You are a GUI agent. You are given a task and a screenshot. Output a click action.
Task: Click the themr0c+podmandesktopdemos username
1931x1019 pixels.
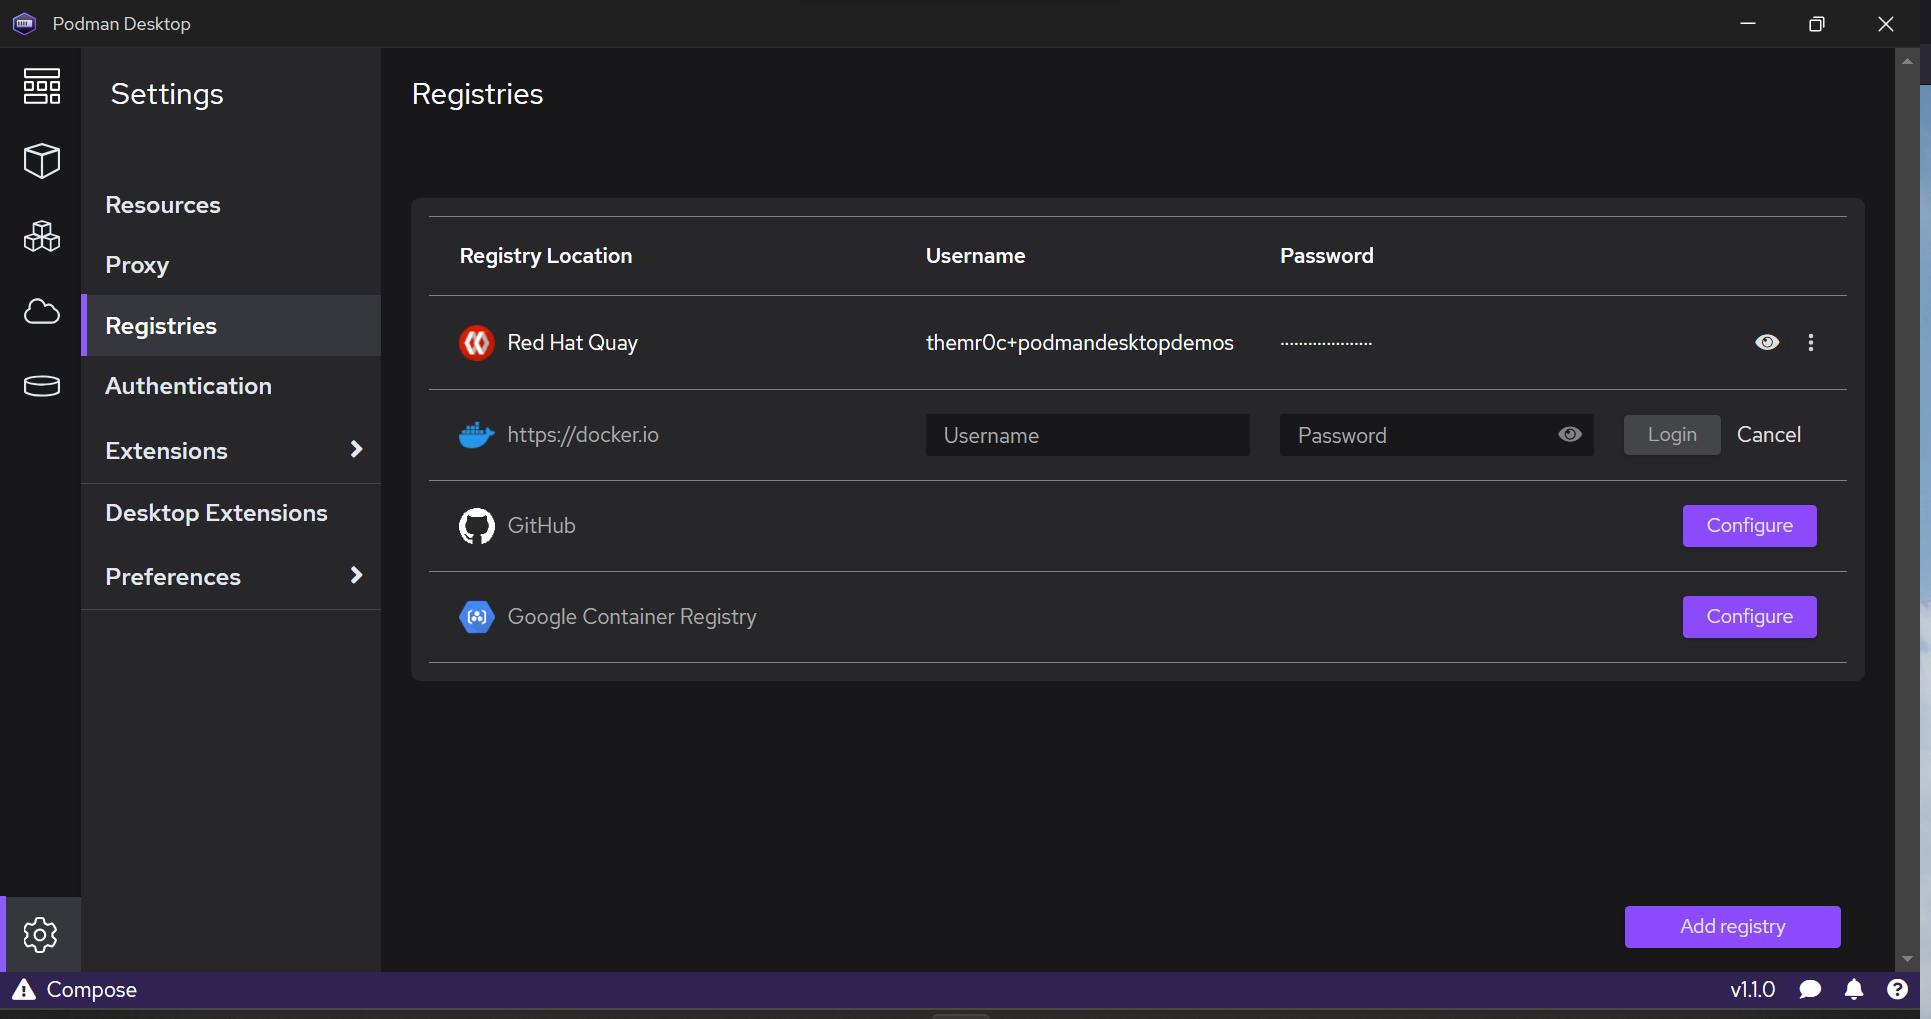1079,343
